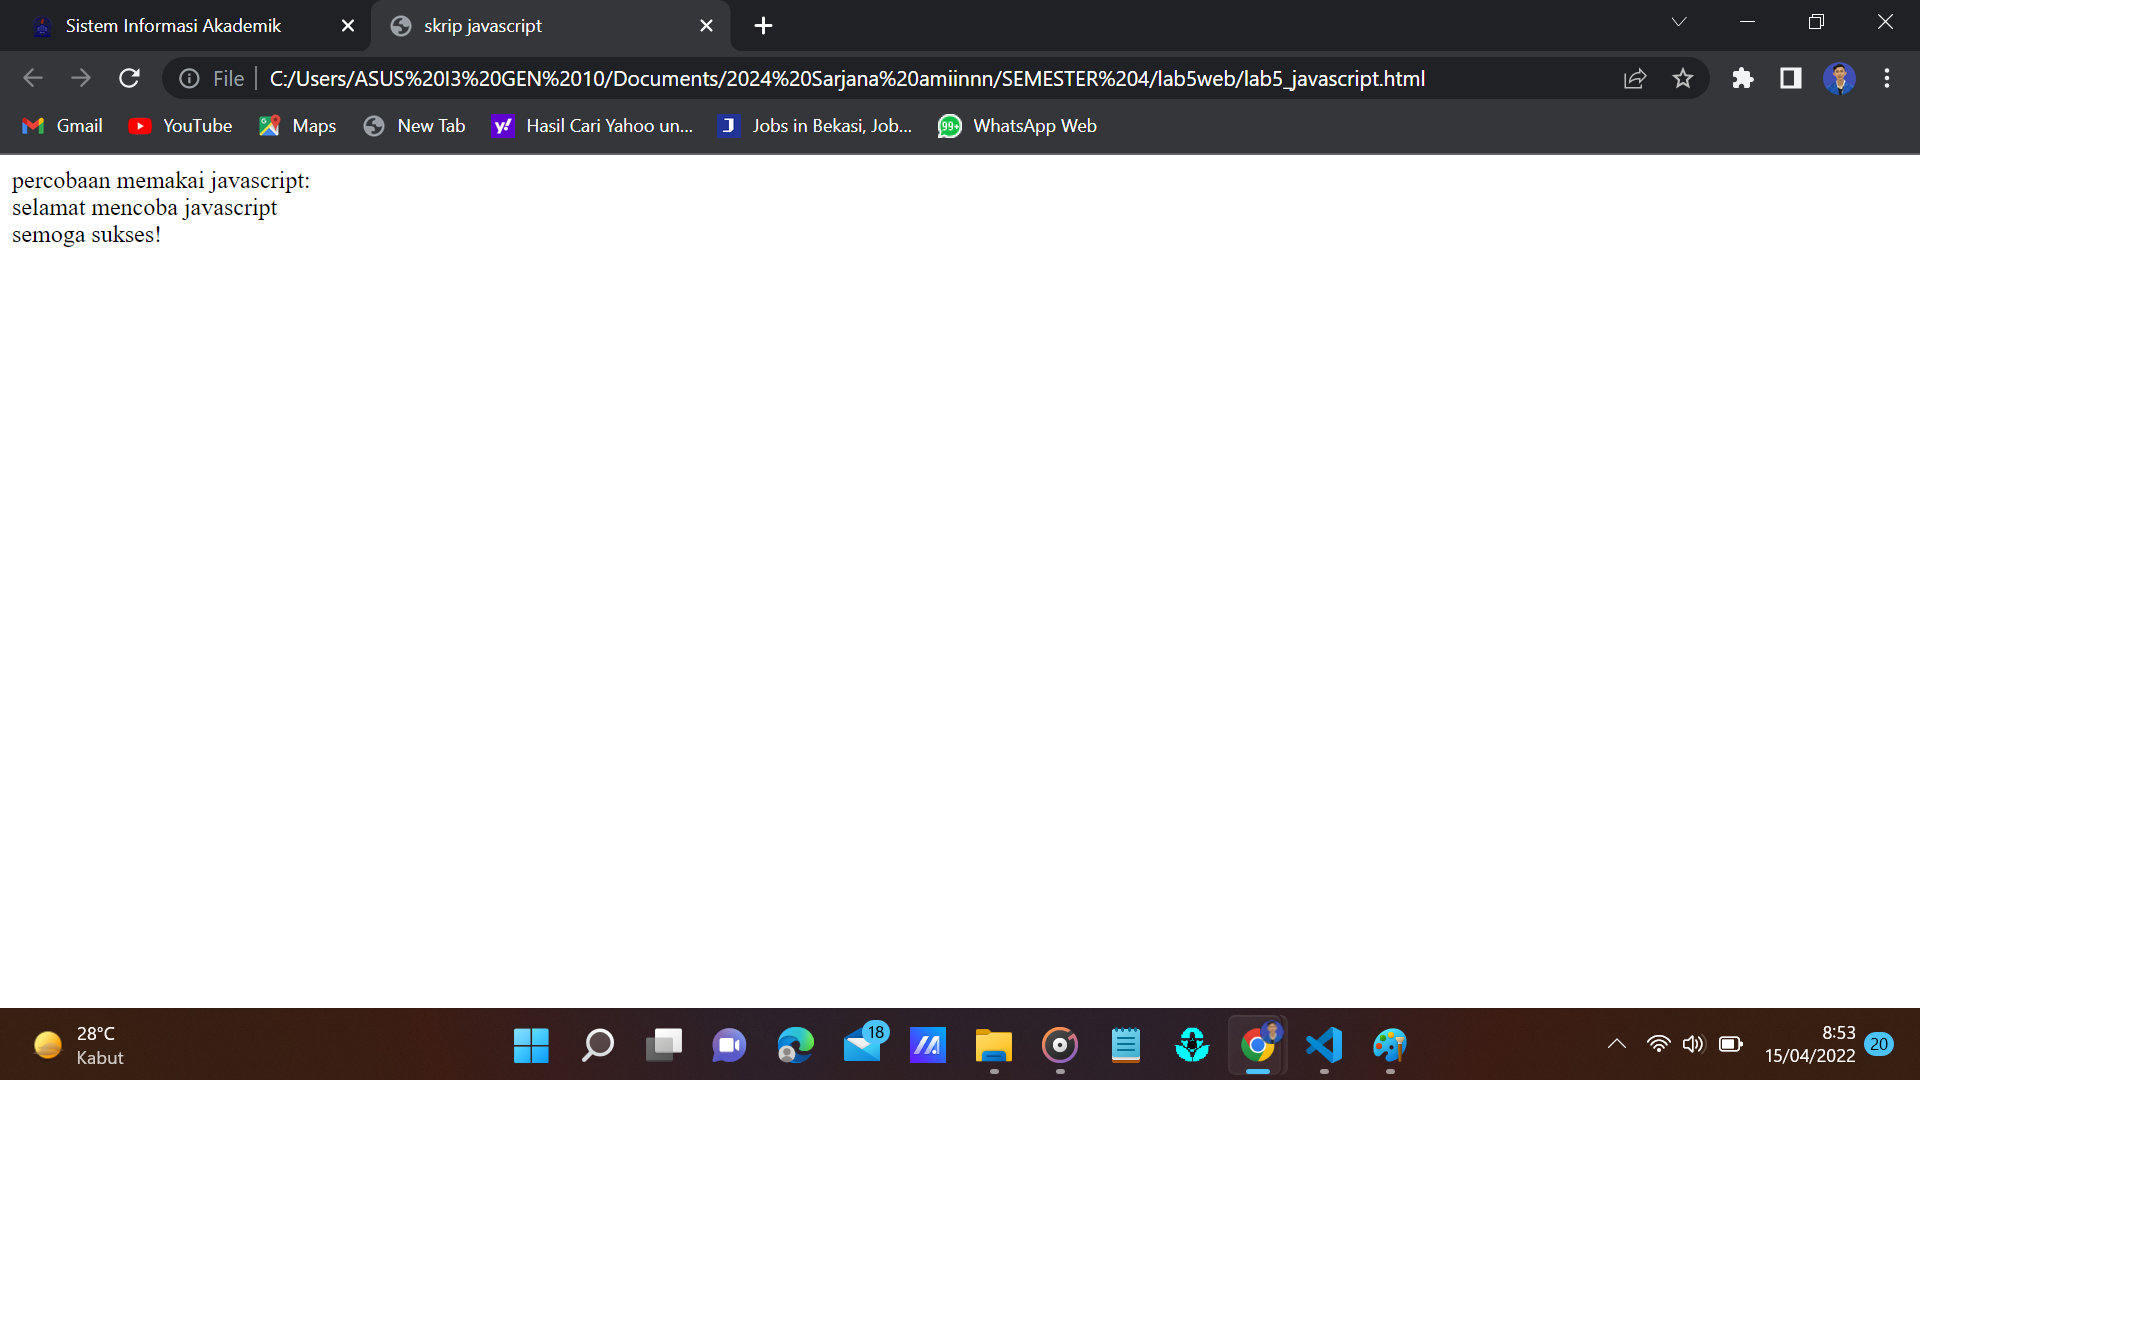Screen dimensions: 2140x1338
Task: Toggle the reading mode side panel icon
Action: (x=1790, y=78)
